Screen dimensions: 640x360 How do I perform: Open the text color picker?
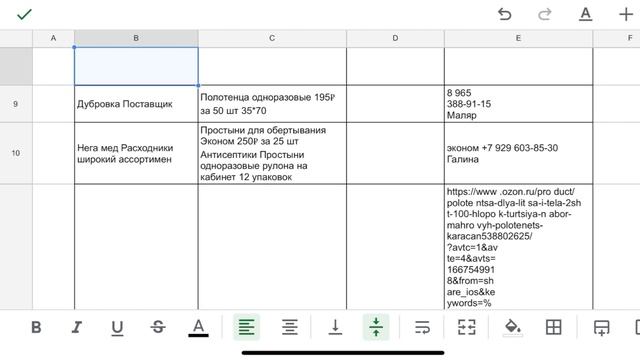(x=198, y=328)
